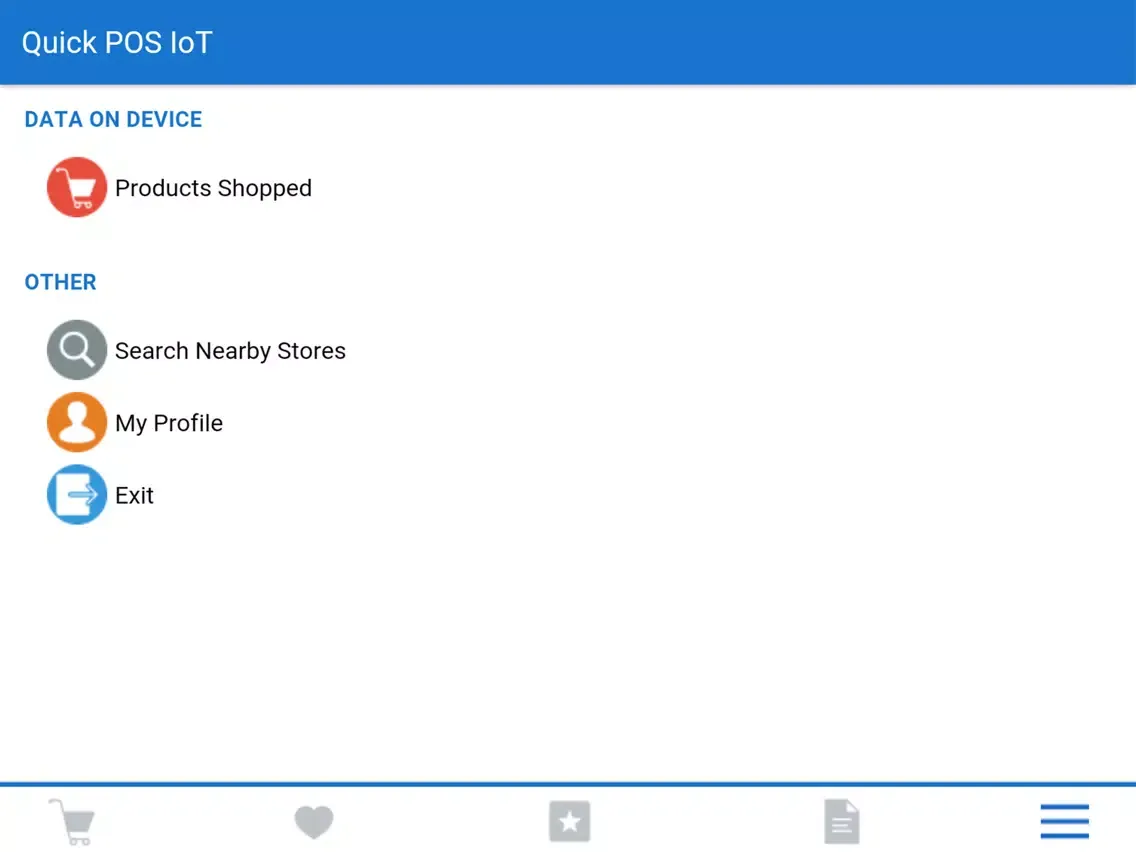
Task: Switch to the shopping cart bottom tab
Action: click(72, 822)
